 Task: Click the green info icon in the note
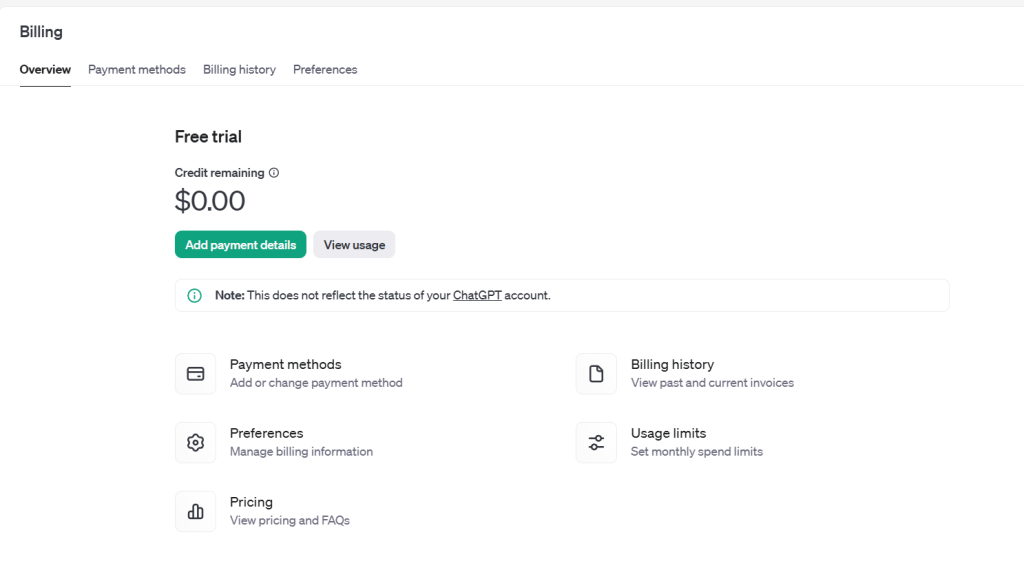(195, 295)
